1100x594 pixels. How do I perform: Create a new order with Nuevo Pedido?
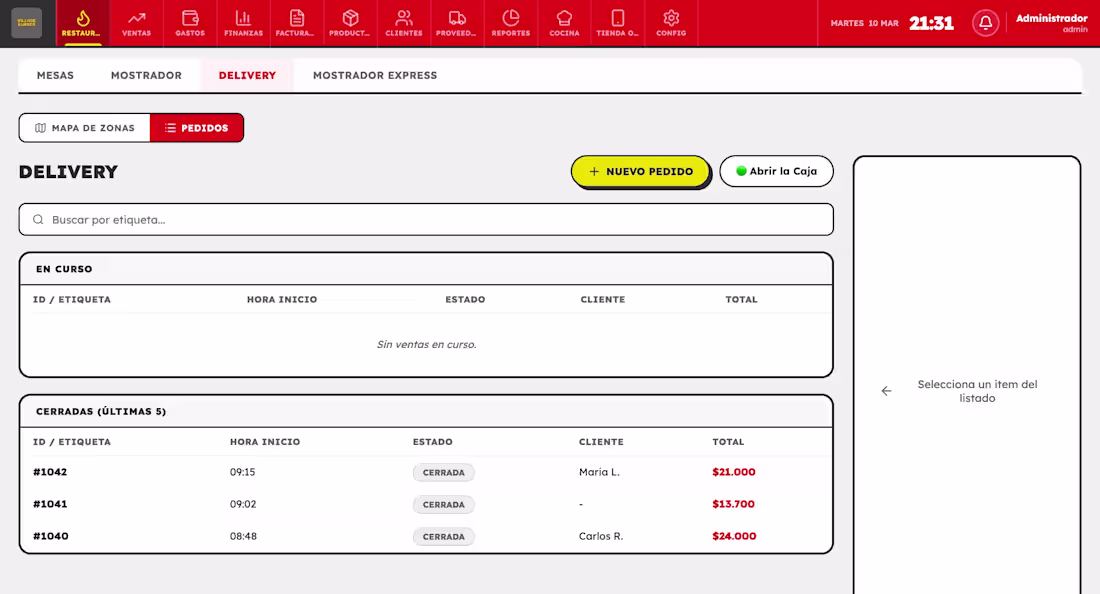pos(640,171)
